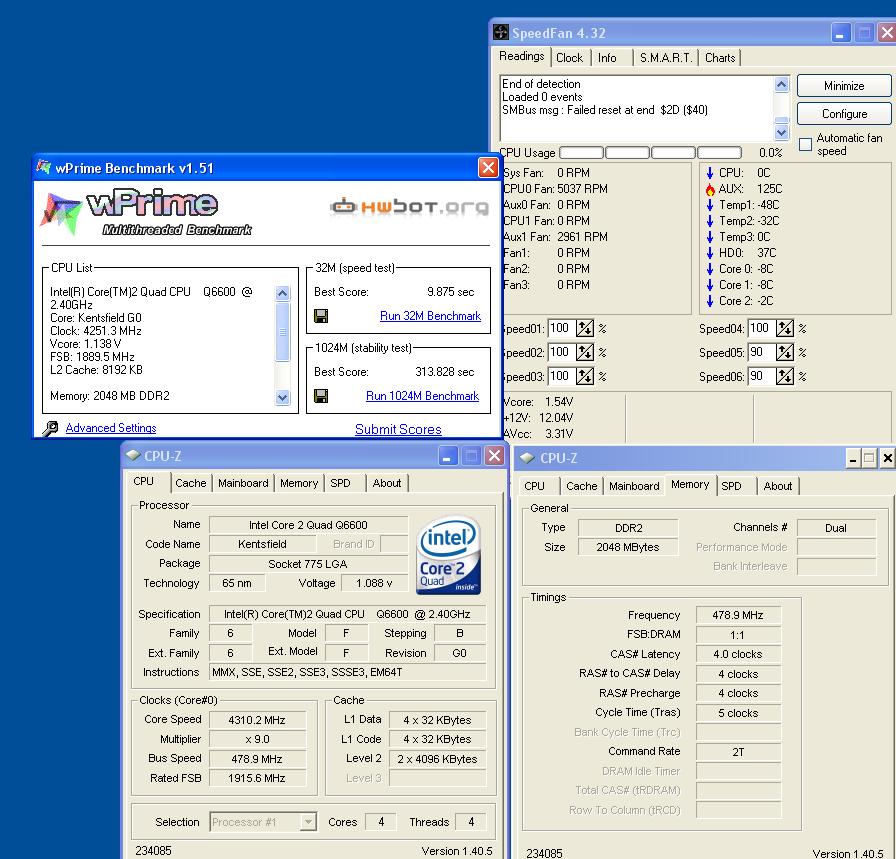Adjust the Speed02 spinner arrows

coord(585,352)
